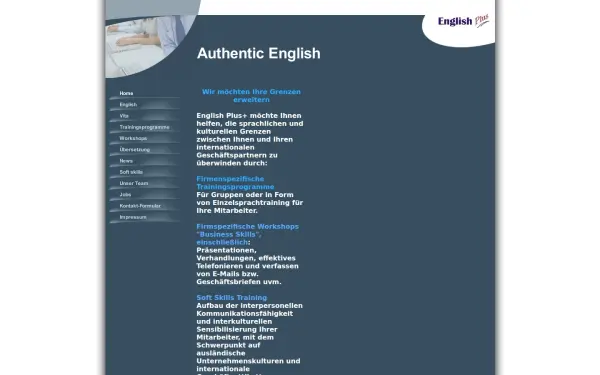Open the News section
This screenshot has width=600, height=375.
coord(144,161)
